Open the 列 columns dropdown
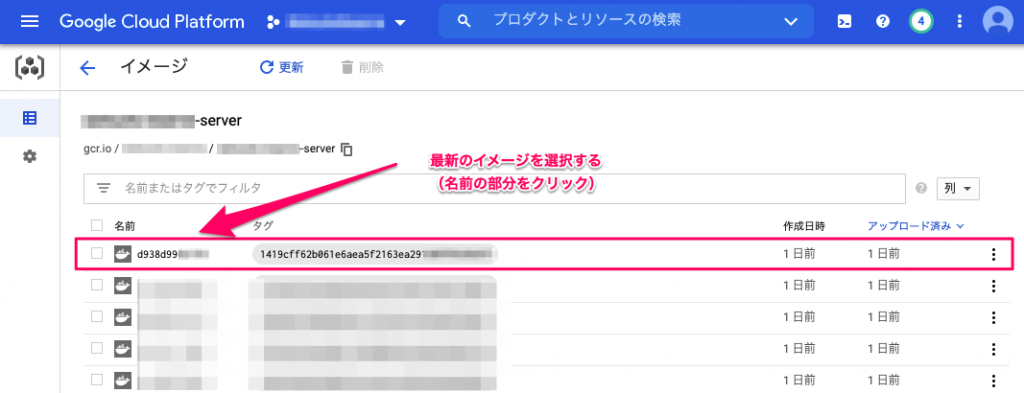The height and width of the screenshot is (393, 1024). [x=958, y=188]
